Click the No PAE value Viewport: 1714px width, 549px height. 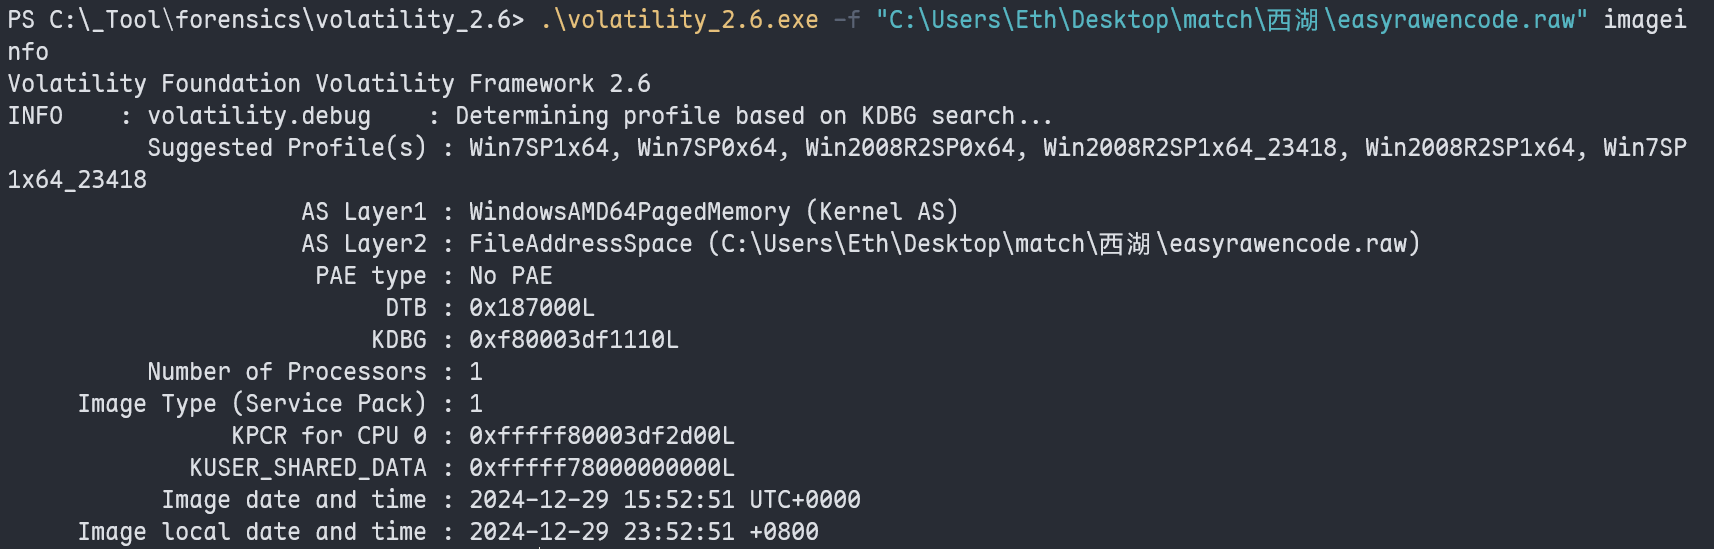(511, 276)
